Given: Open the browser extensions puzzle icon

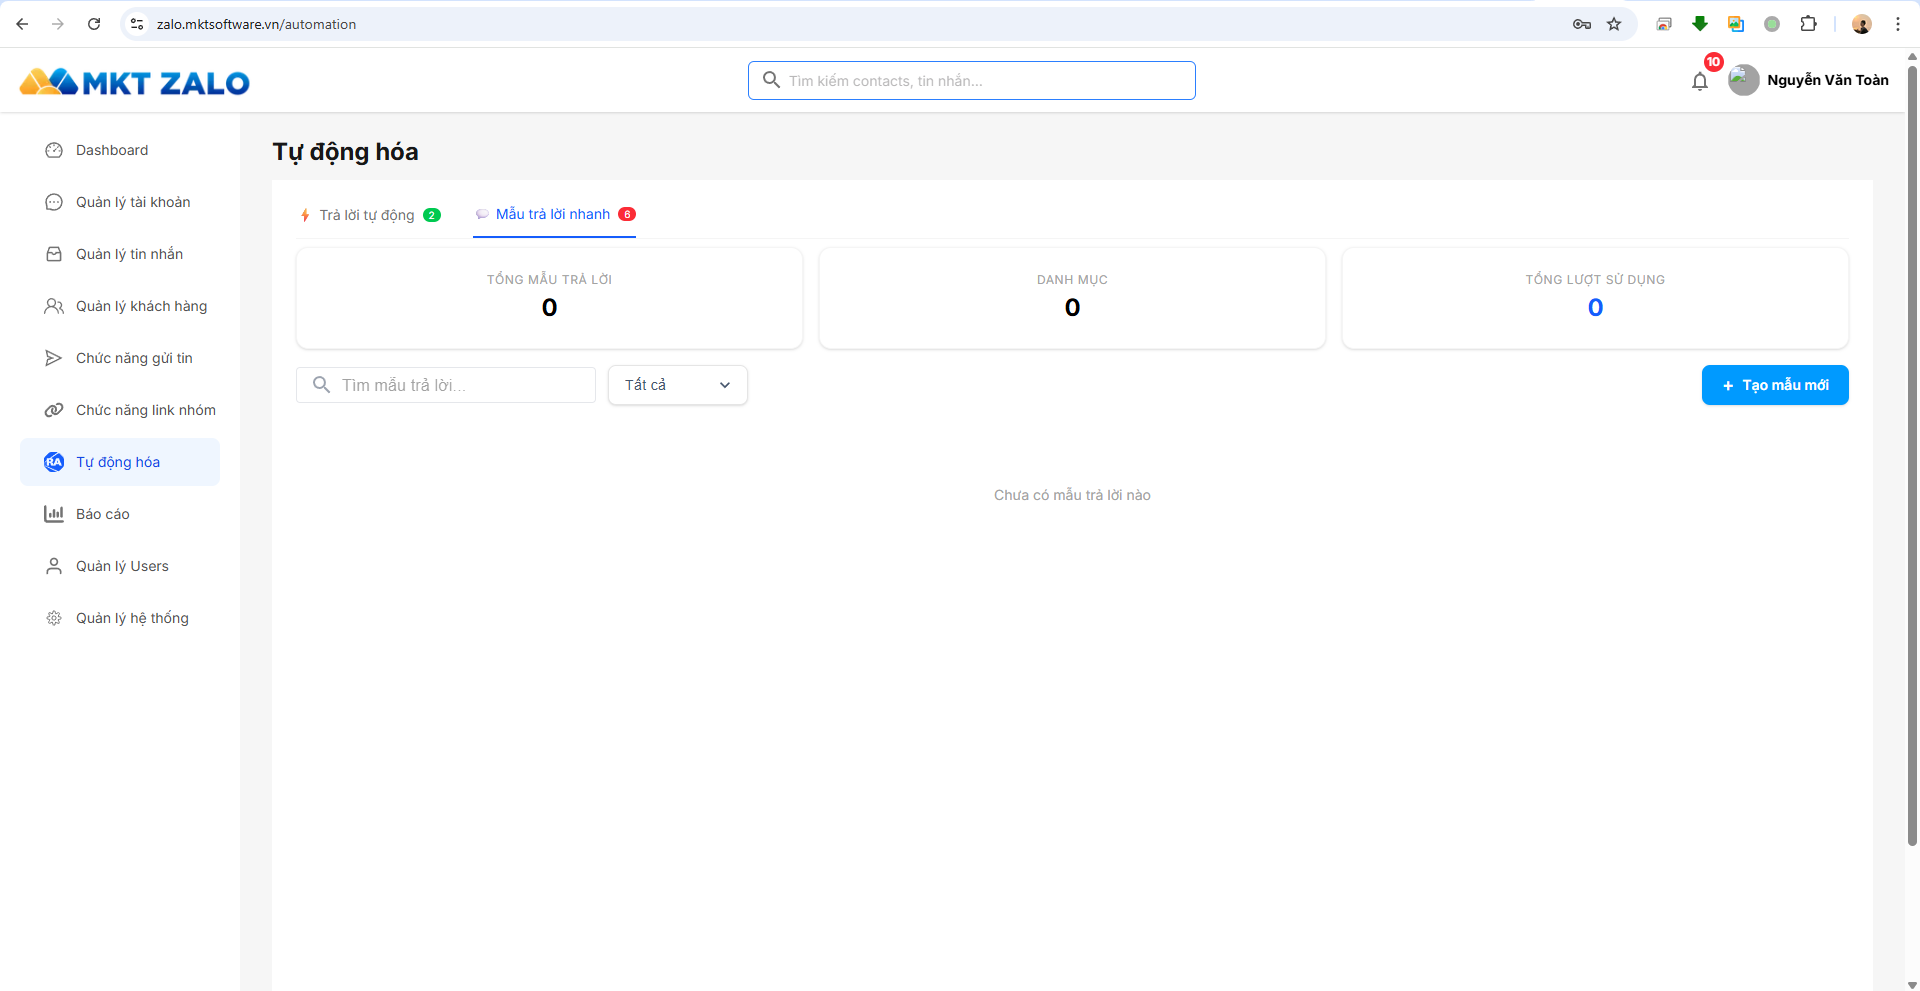Looking at the screenshot, I should tap(1808, 24).
